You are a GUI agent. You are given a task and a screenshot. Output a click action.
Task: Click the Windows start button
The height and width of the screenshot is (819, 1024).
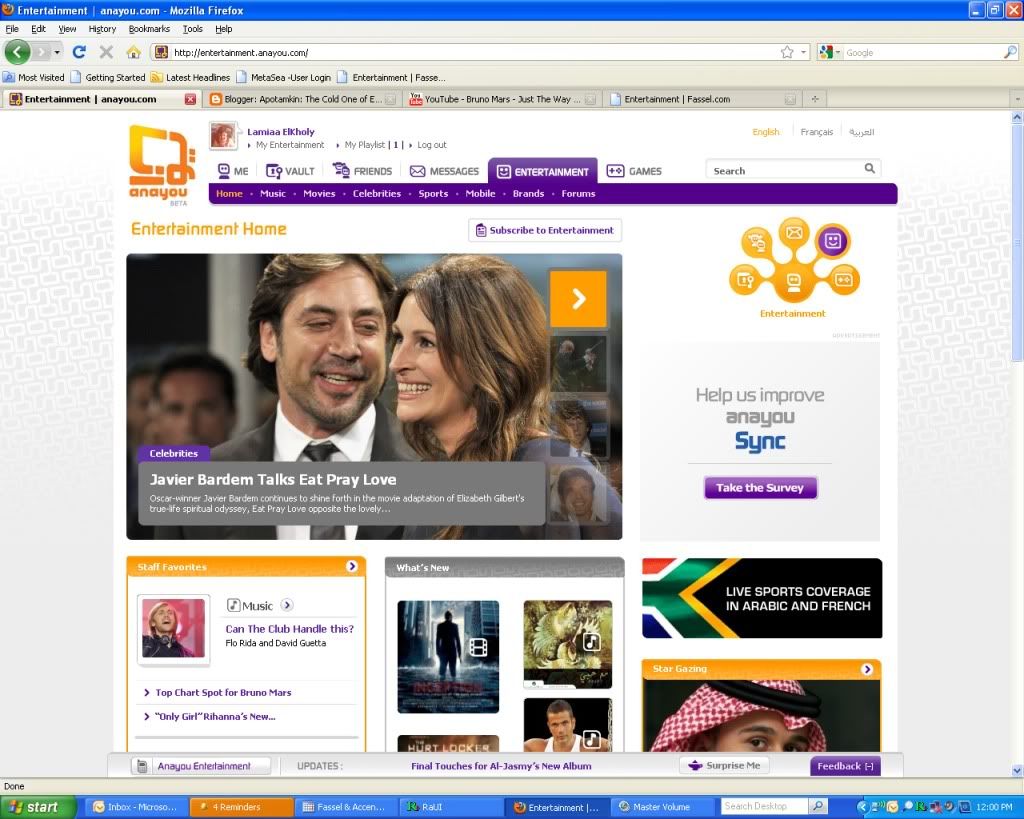click(x=37, y=807)
